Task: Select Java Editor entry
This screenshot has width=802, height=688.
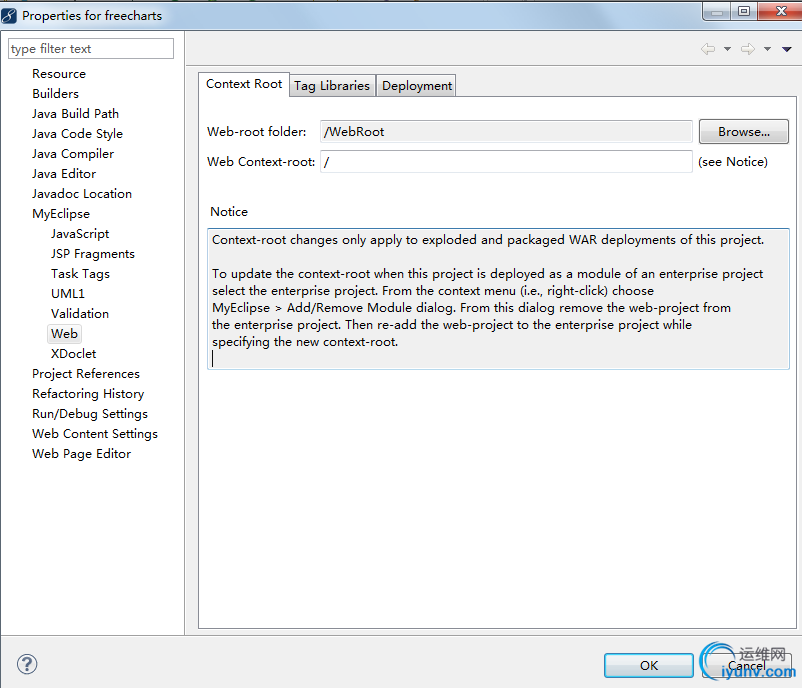Action: click(x=64, y=173)
